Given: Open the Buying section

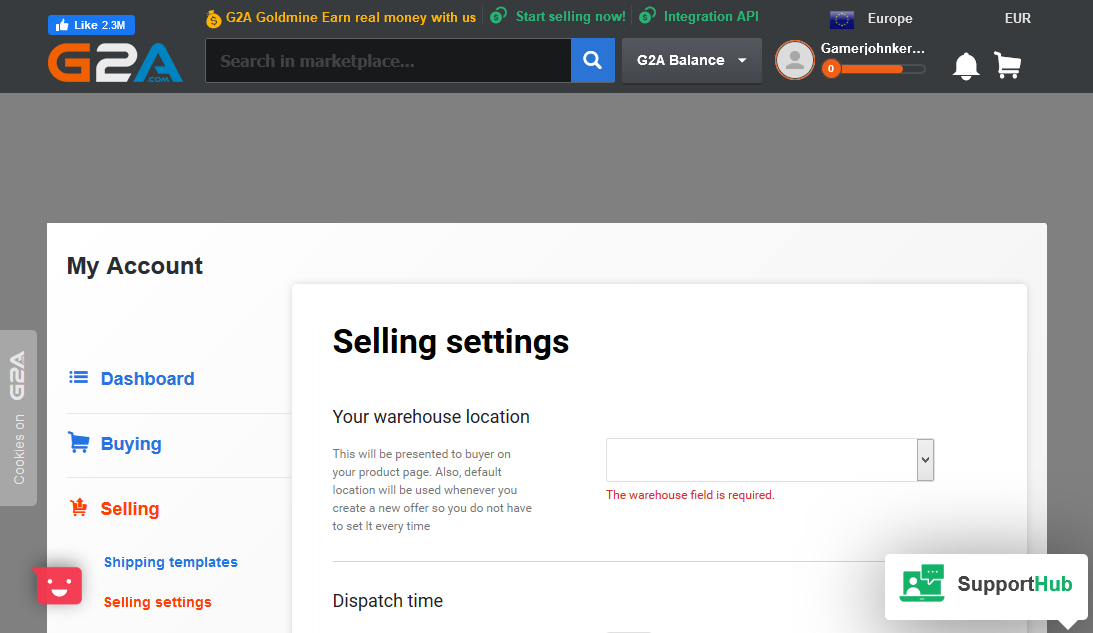Looking at the screenshot, I should click(131, 444).
